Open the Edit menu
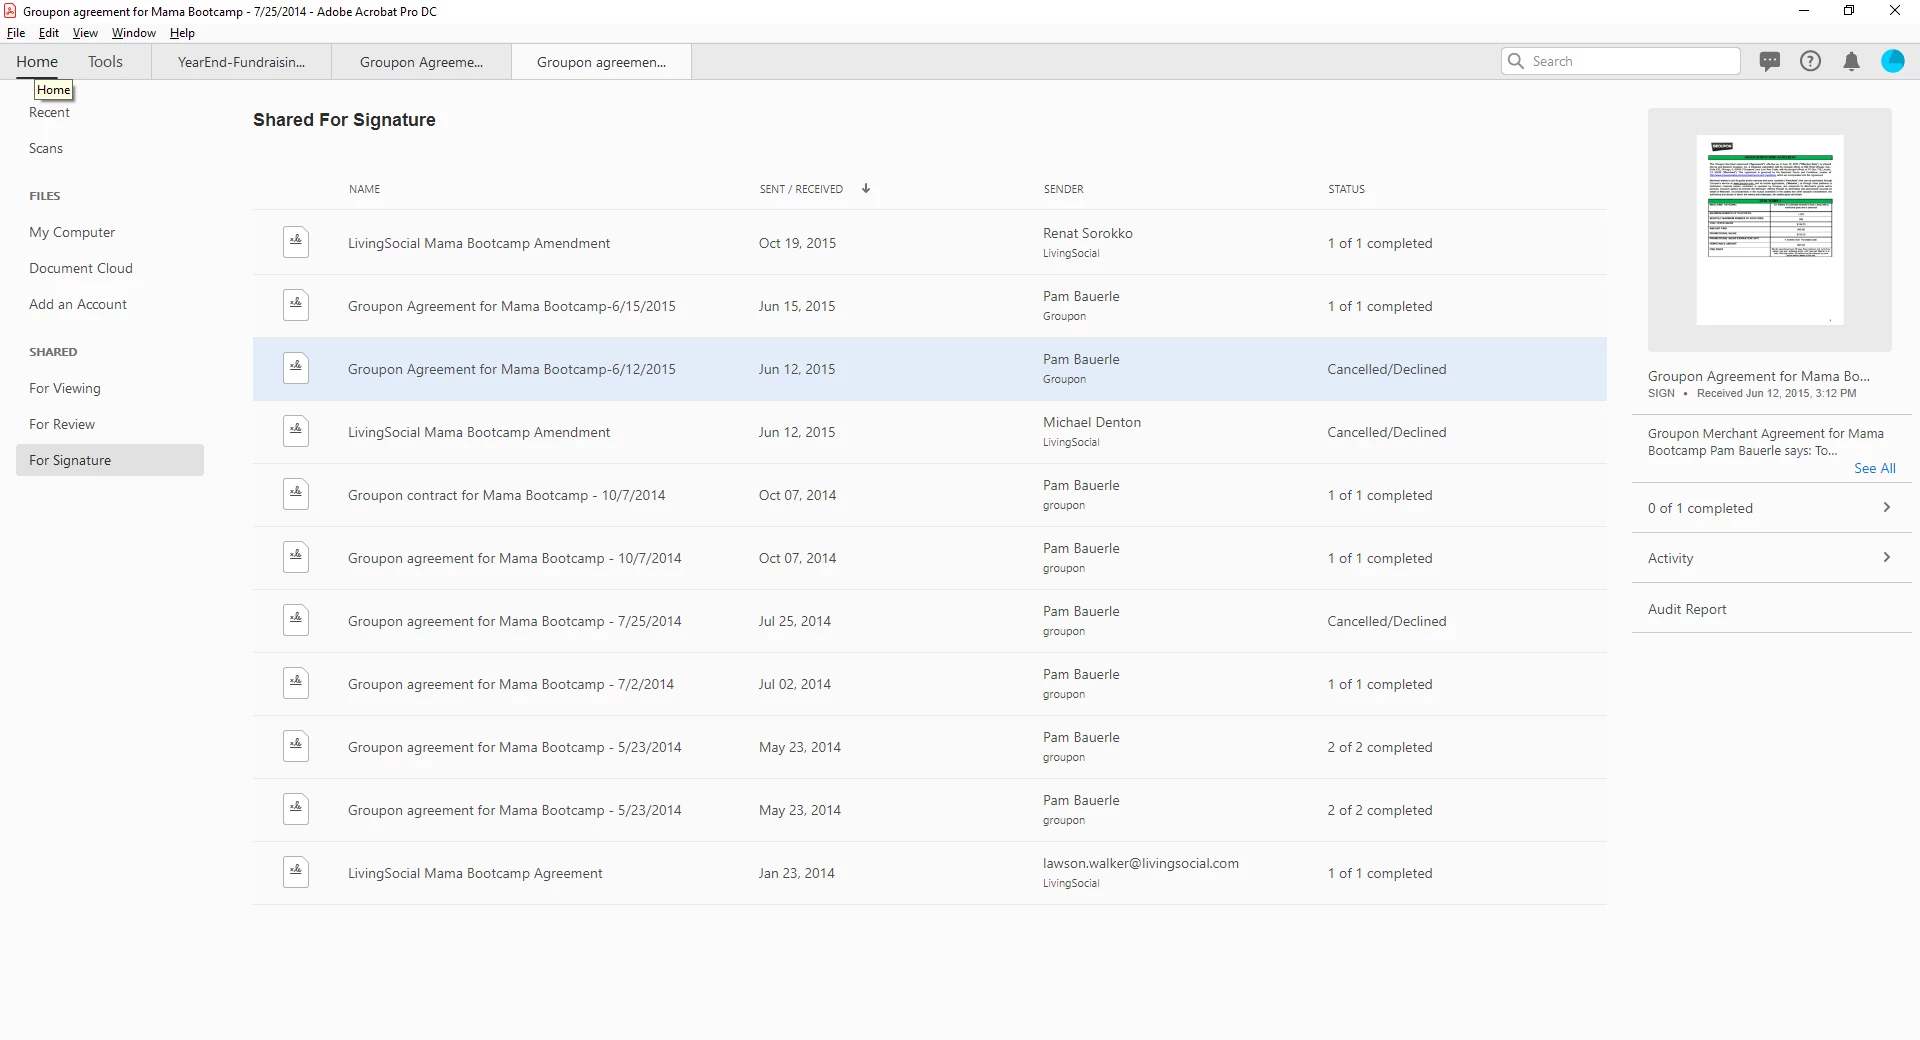The height and width of the screenshot is (1040, 1920). [x=49, y=33]
